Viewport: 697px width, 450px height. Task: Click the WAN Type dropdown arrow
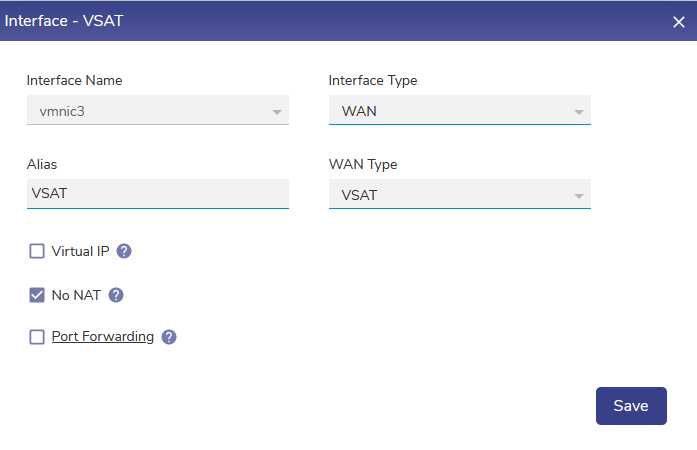point(579,195)
